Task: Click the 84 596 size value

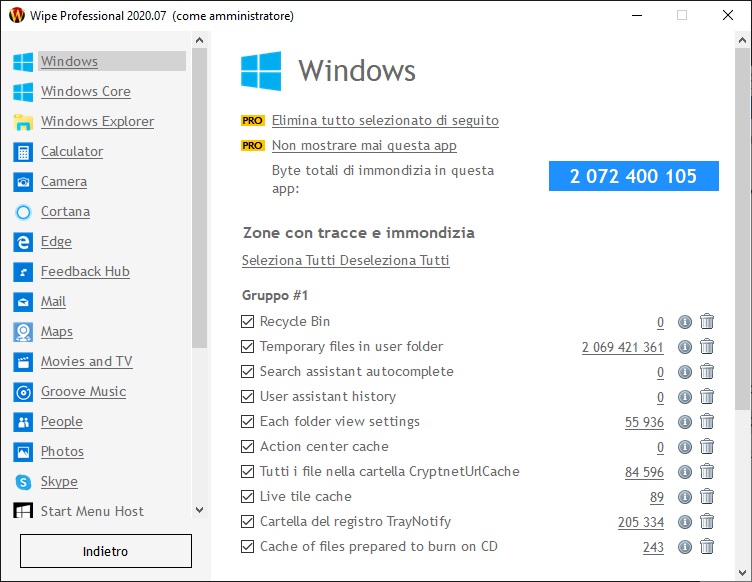Action: (644, 472)
